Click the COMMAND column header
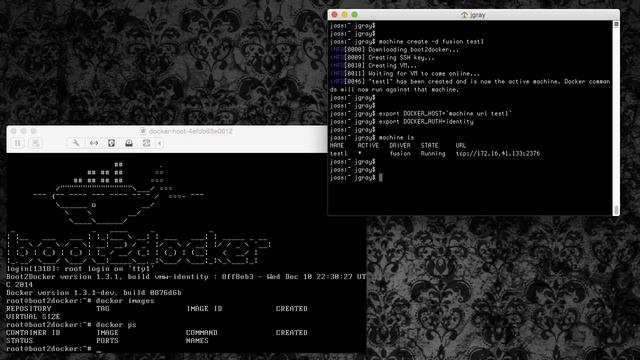Viewport: 640px width, 360px height. click(x=202, y=333)
